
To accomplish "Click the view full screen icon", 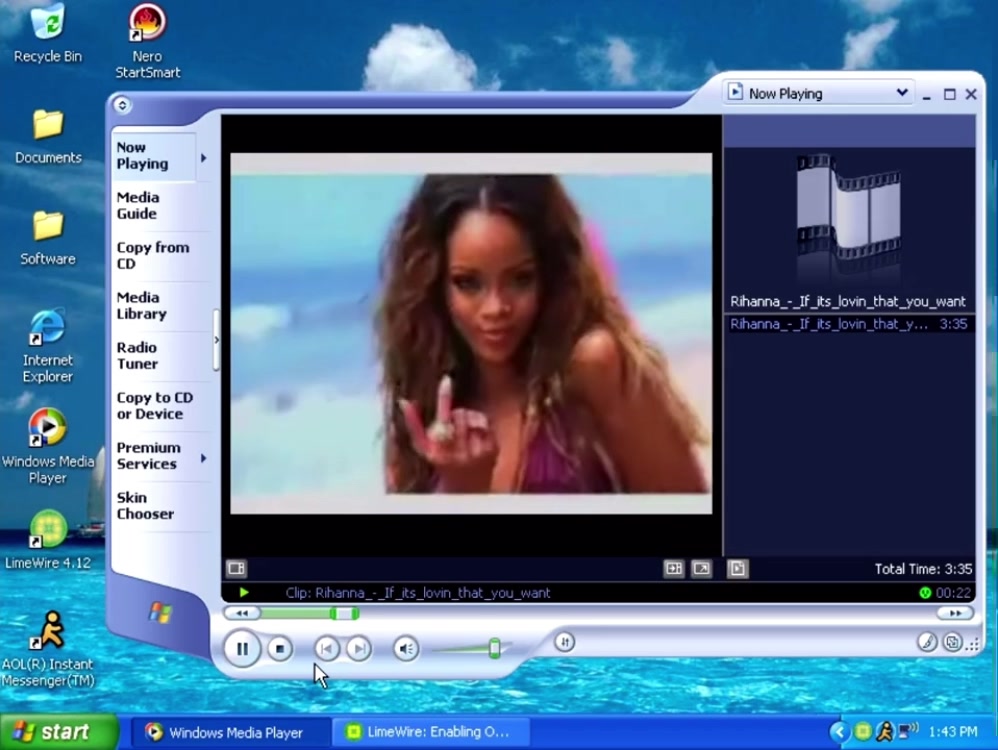I will coord(701,568).
